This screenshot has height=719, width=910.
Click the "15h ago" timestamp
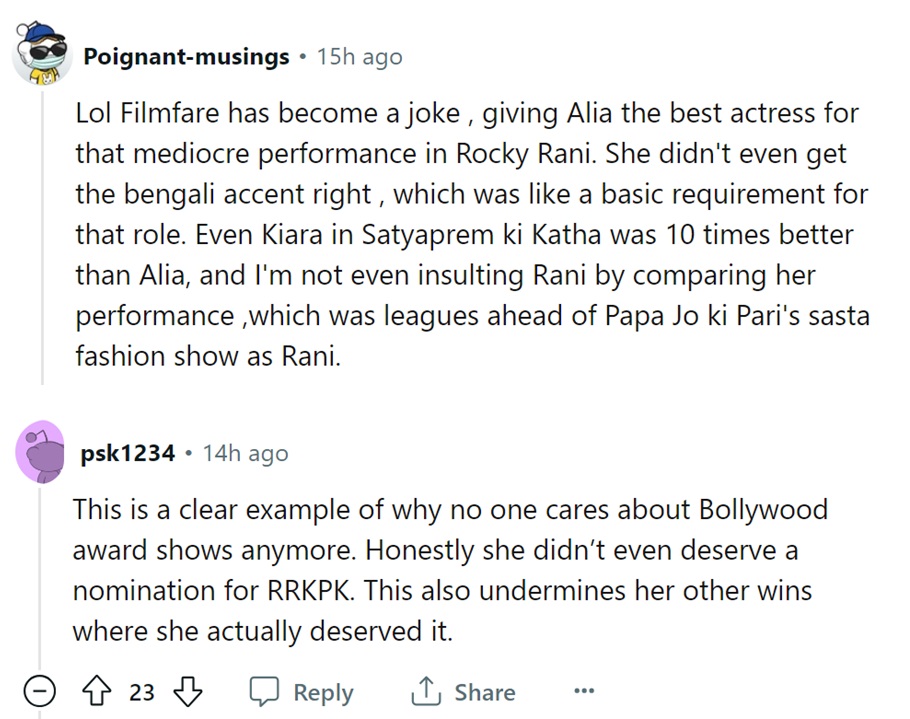[x=359, y=57]
